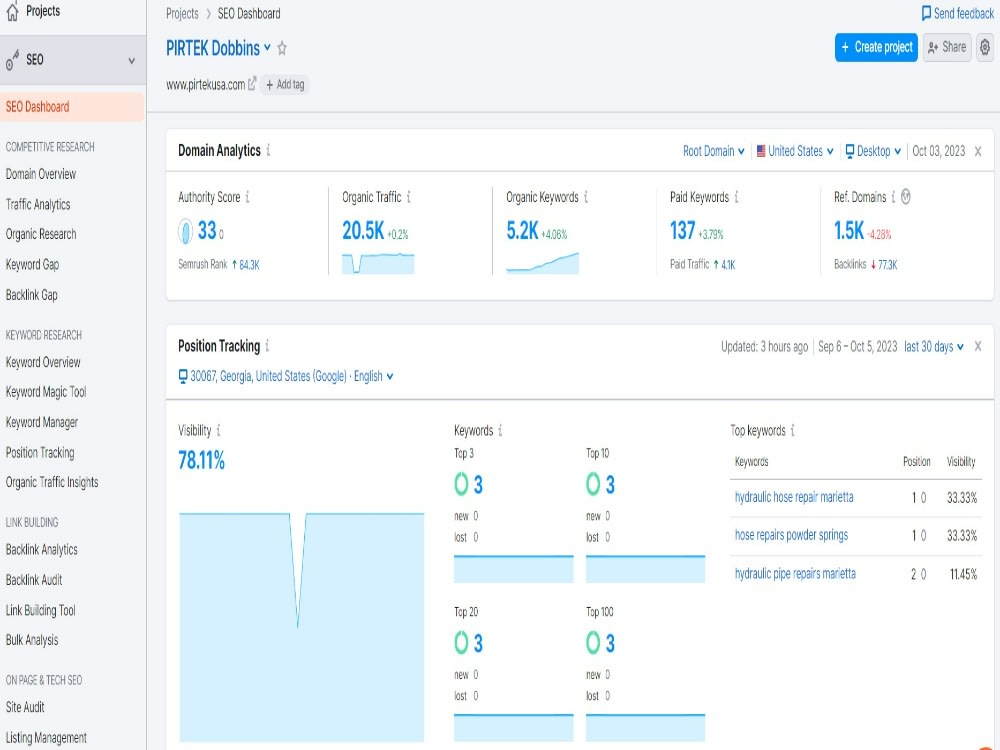The height and width of the screenshot is (750, 1000).
Task: Click the Semrush Rank 84.3K value
Action: coord(249,265)
